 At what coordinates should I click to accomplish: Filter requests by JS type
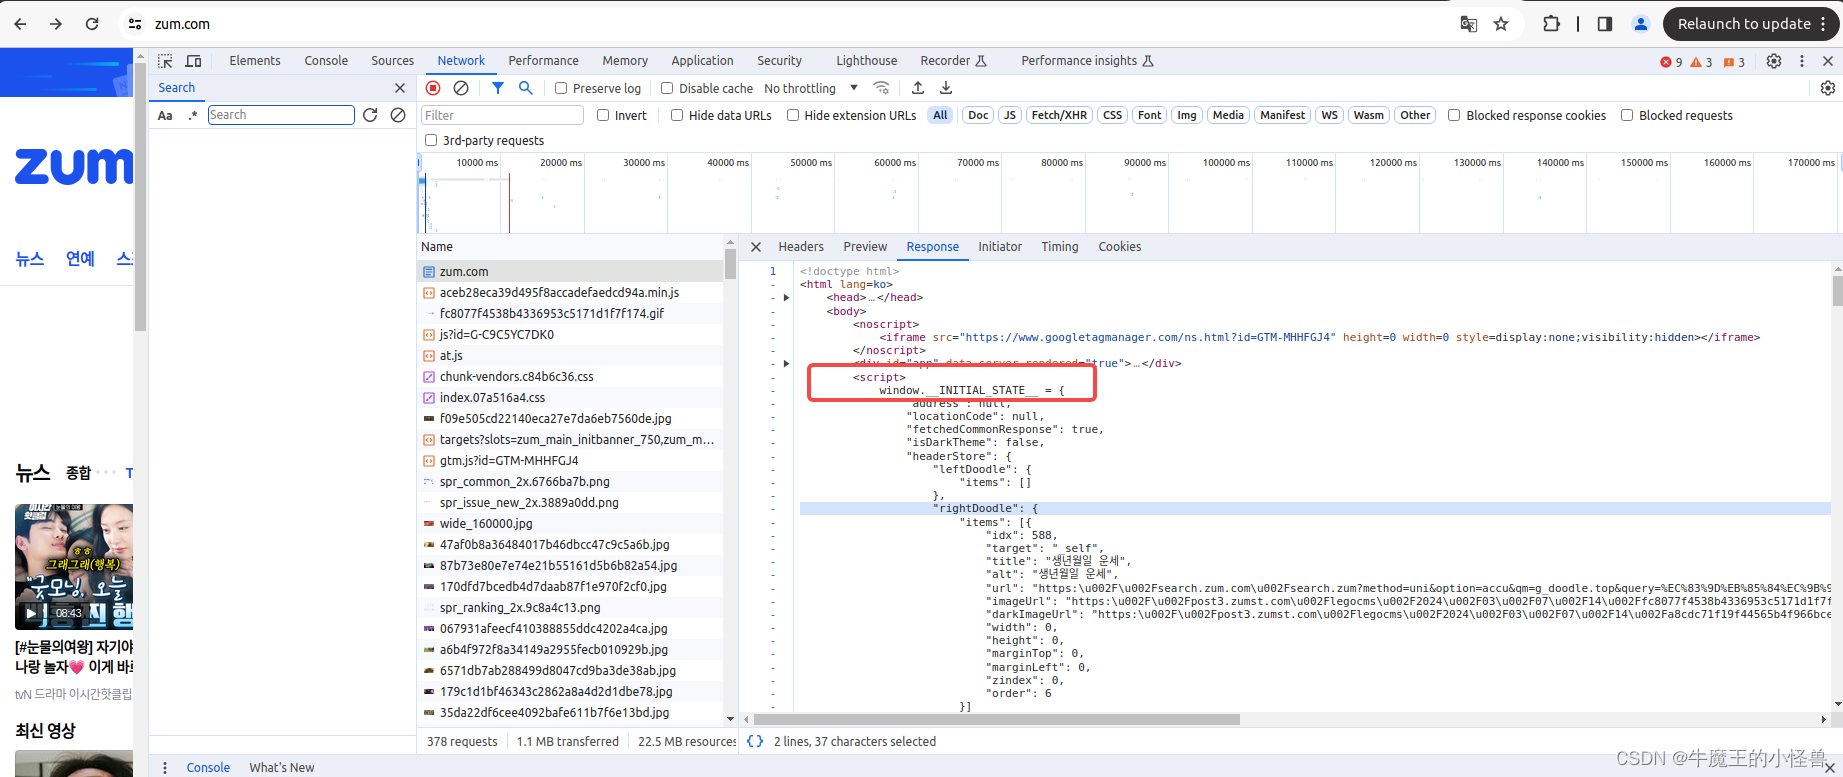pos(1010,115)
